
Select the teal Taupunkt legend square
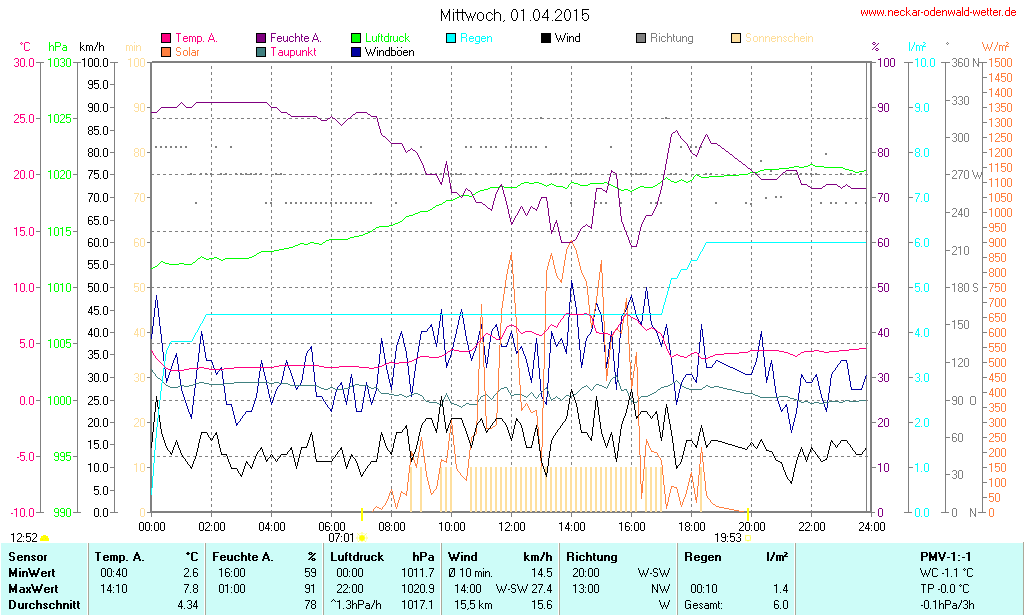click(262, 52)
